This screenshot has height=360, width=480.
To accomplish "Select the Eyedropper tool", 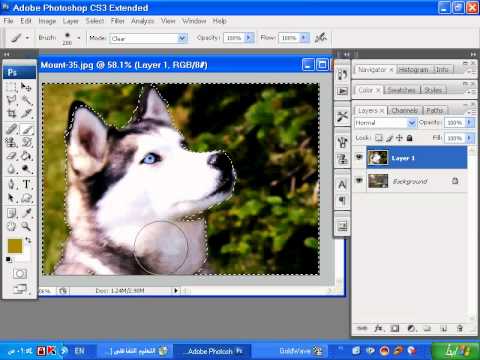I will tap(26, 213).
